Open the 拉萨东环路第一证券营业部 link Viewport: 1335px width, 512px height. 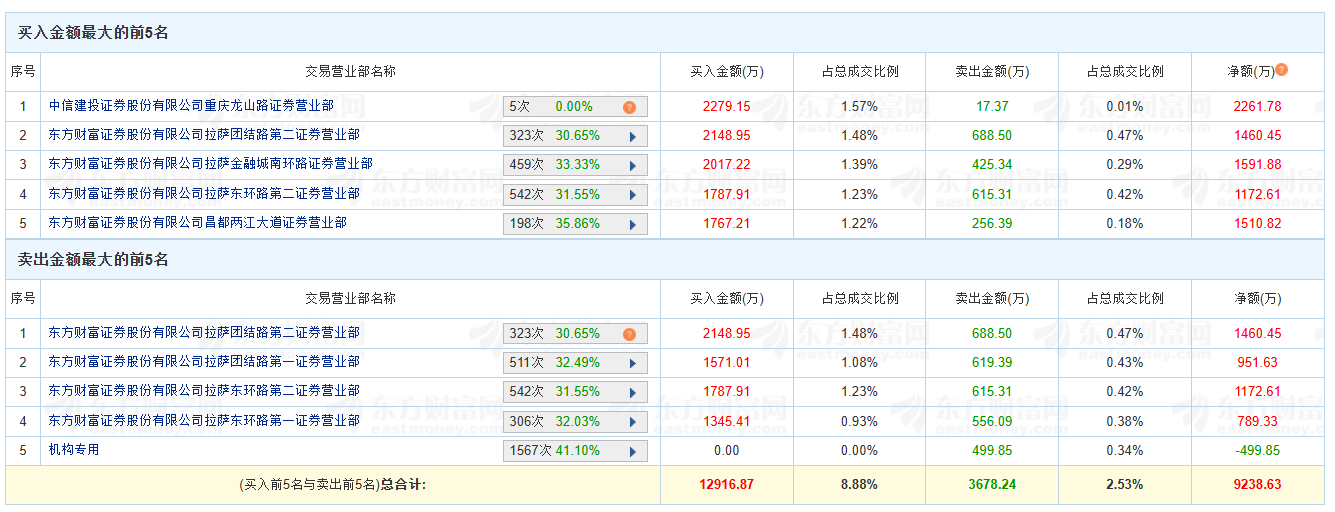(204, 420)
